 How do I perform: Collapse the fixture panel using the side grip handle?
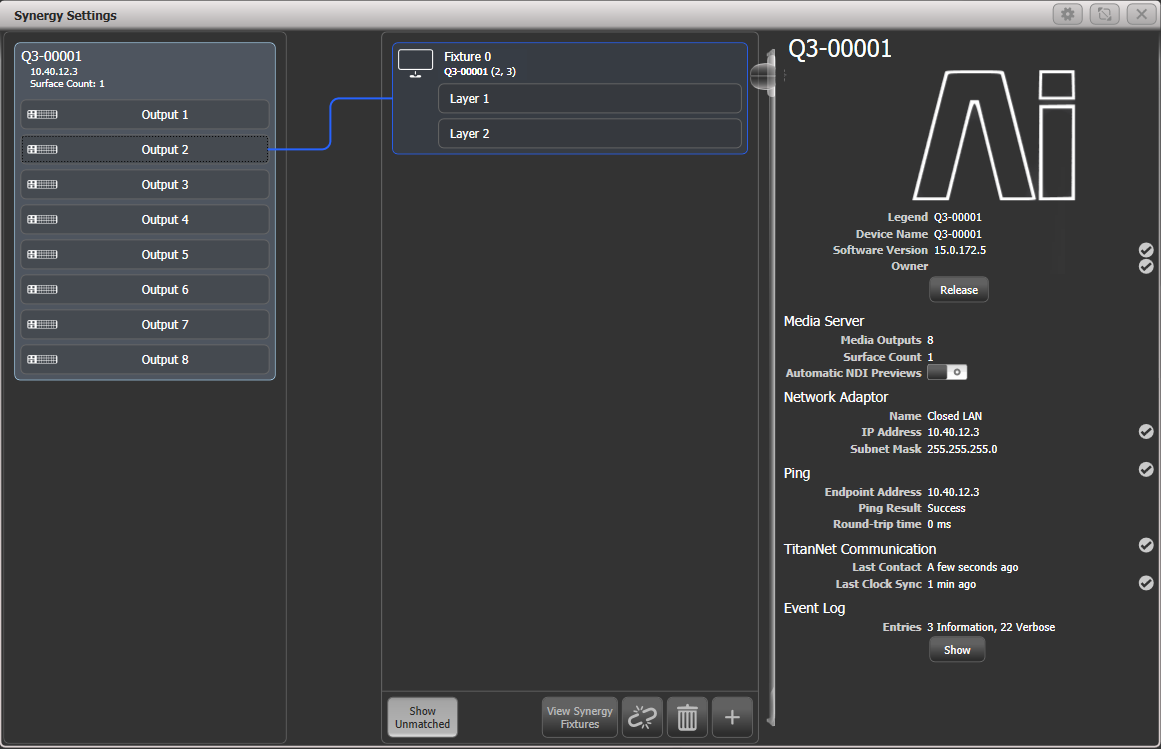tap(764, 74)
